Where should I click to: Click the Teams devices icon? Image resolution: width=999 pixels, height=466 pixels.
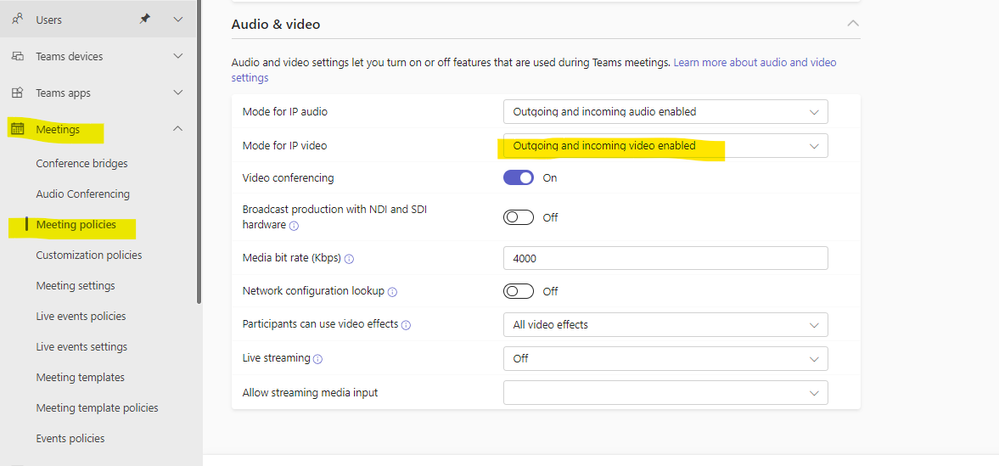coord(18,56)
